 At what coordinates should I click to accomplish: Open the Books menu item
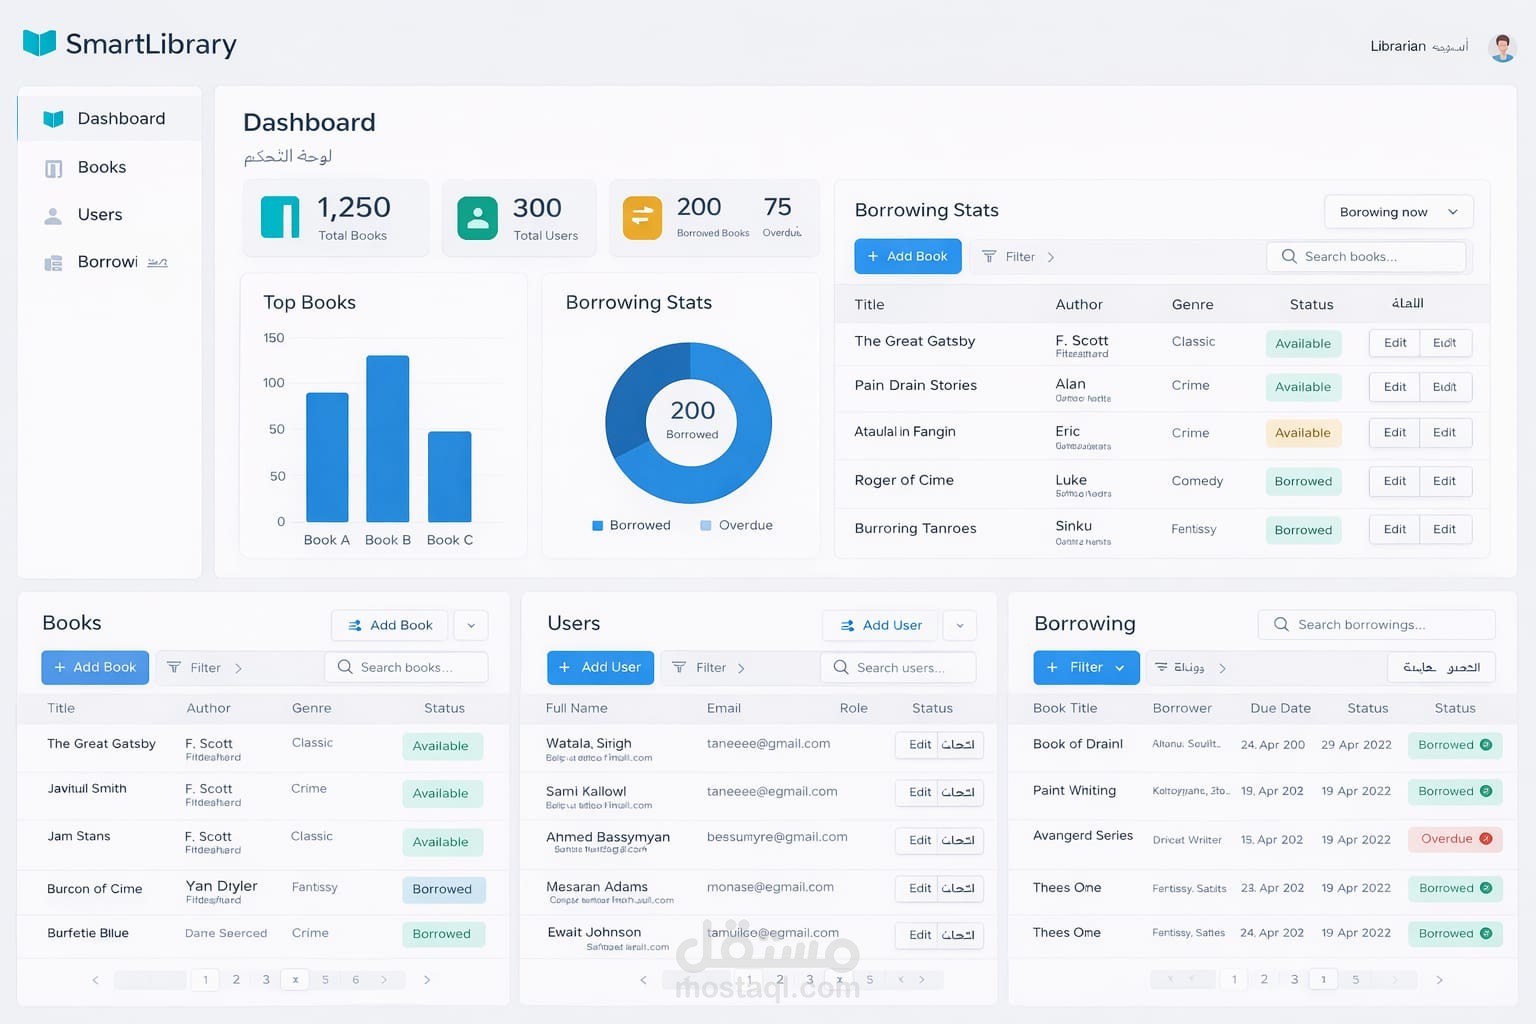click(x=110, y=167)
